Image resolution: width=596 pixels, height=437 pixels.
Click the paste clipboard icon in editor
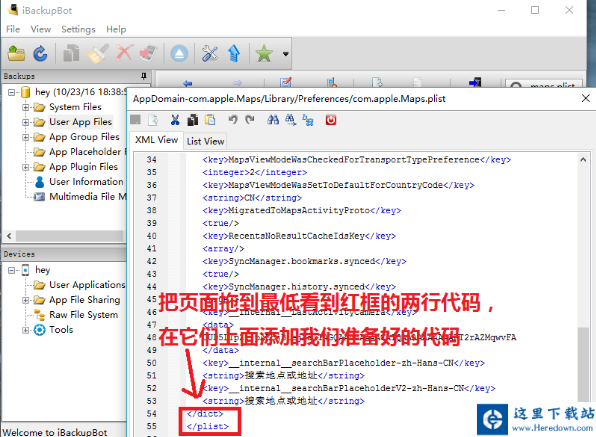(x=210, y=120)
